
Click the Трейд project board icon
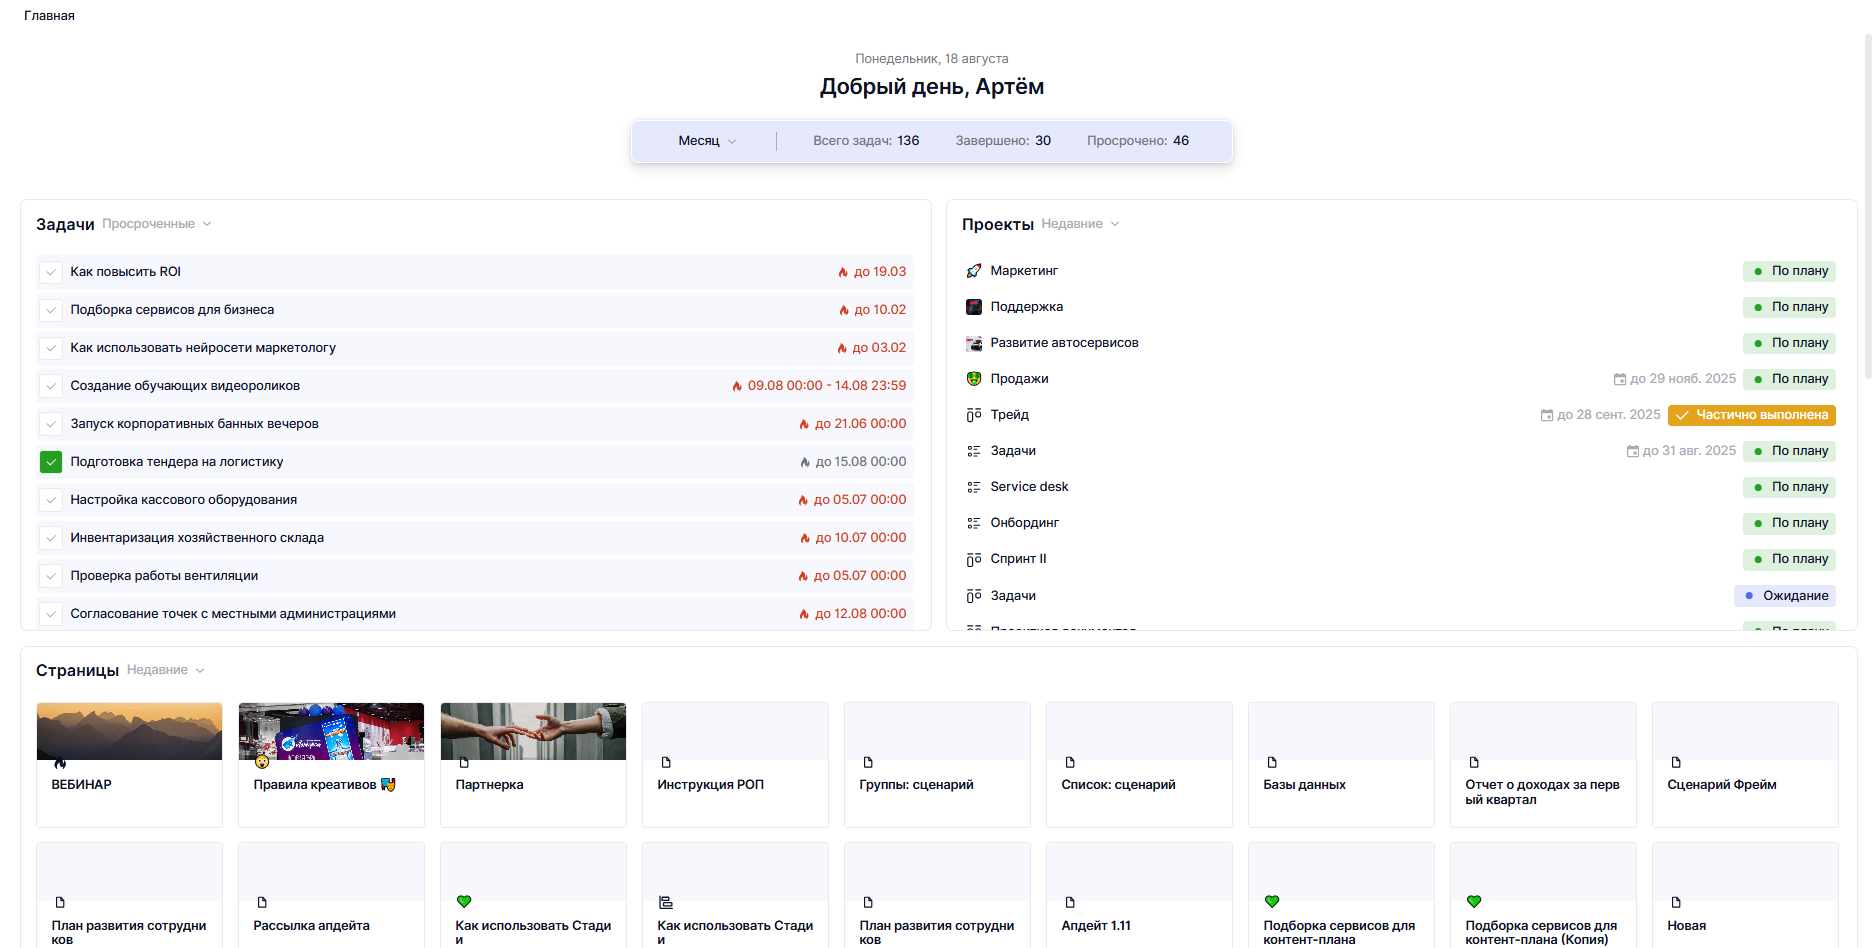(x=974, y=415)
